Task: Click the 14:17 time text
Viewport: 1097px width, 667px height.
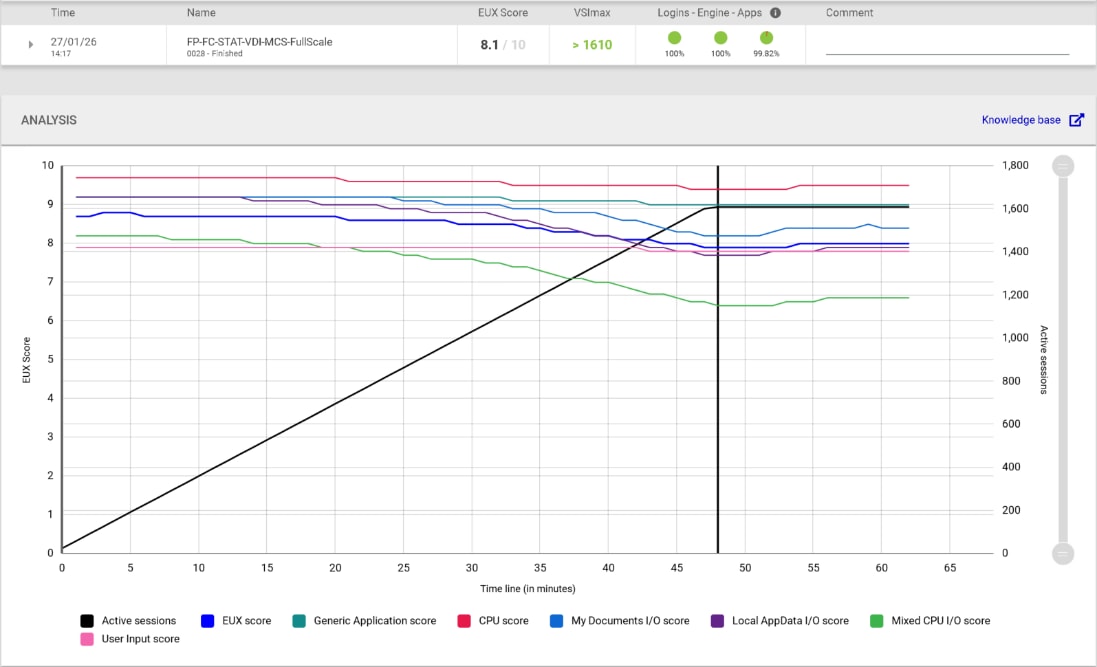Action: click(x=61, y=53)
